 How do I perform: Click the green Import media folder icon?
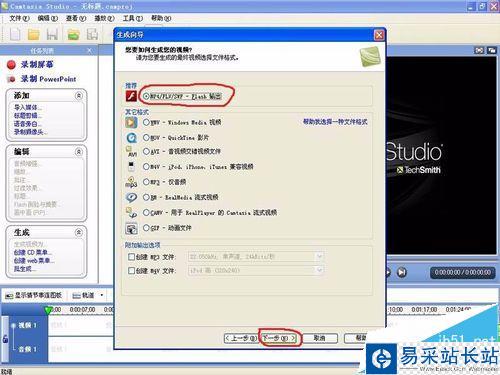[73, 34]
